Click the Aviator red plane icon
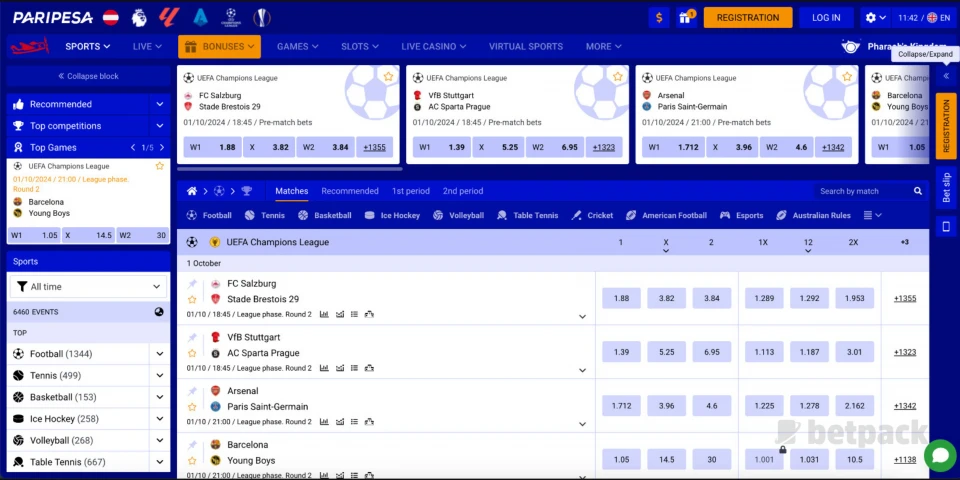The height and width of the screenshot is (480, 960). coord(29,46)
